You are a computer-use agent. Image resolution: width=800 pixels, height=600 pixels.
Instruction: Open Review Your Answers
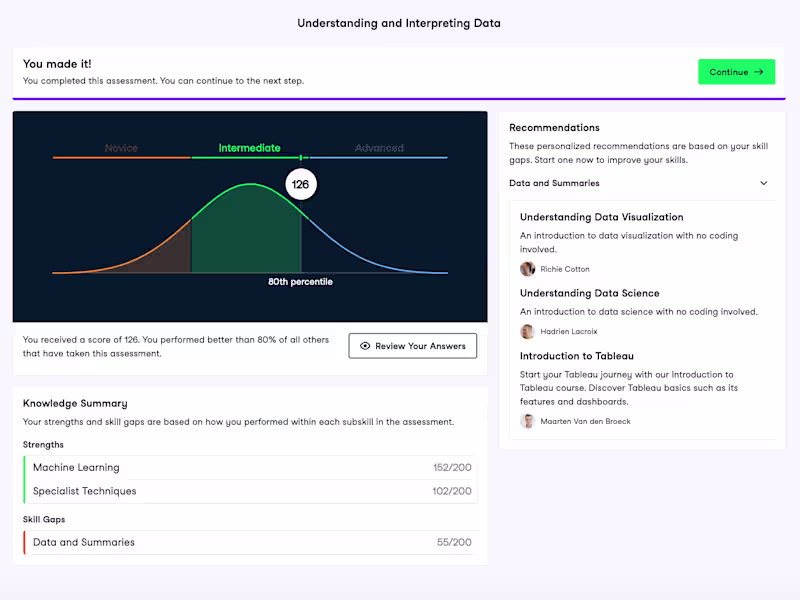(x=413, y=346)
